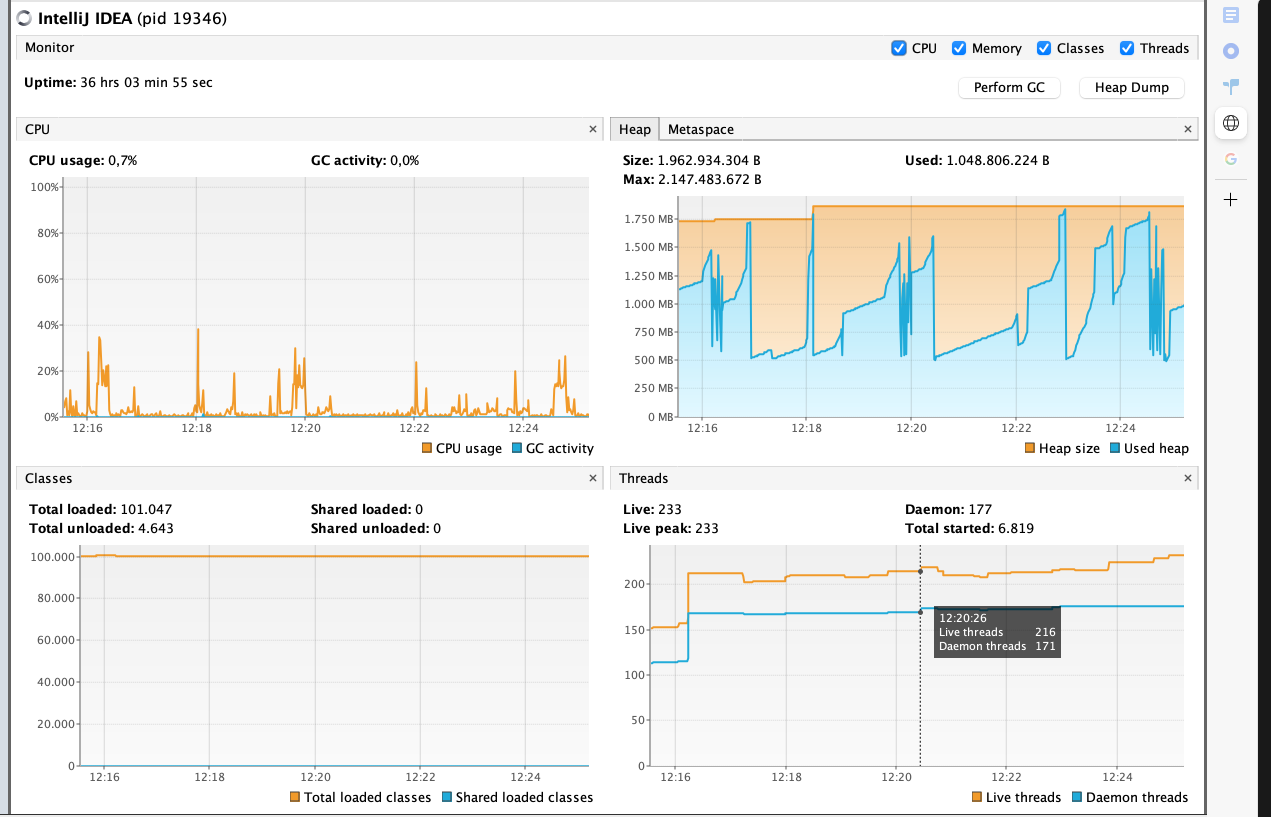Click the Live threads legend swatch
This screenshot has width=1271, height=817.
(977, 797)
